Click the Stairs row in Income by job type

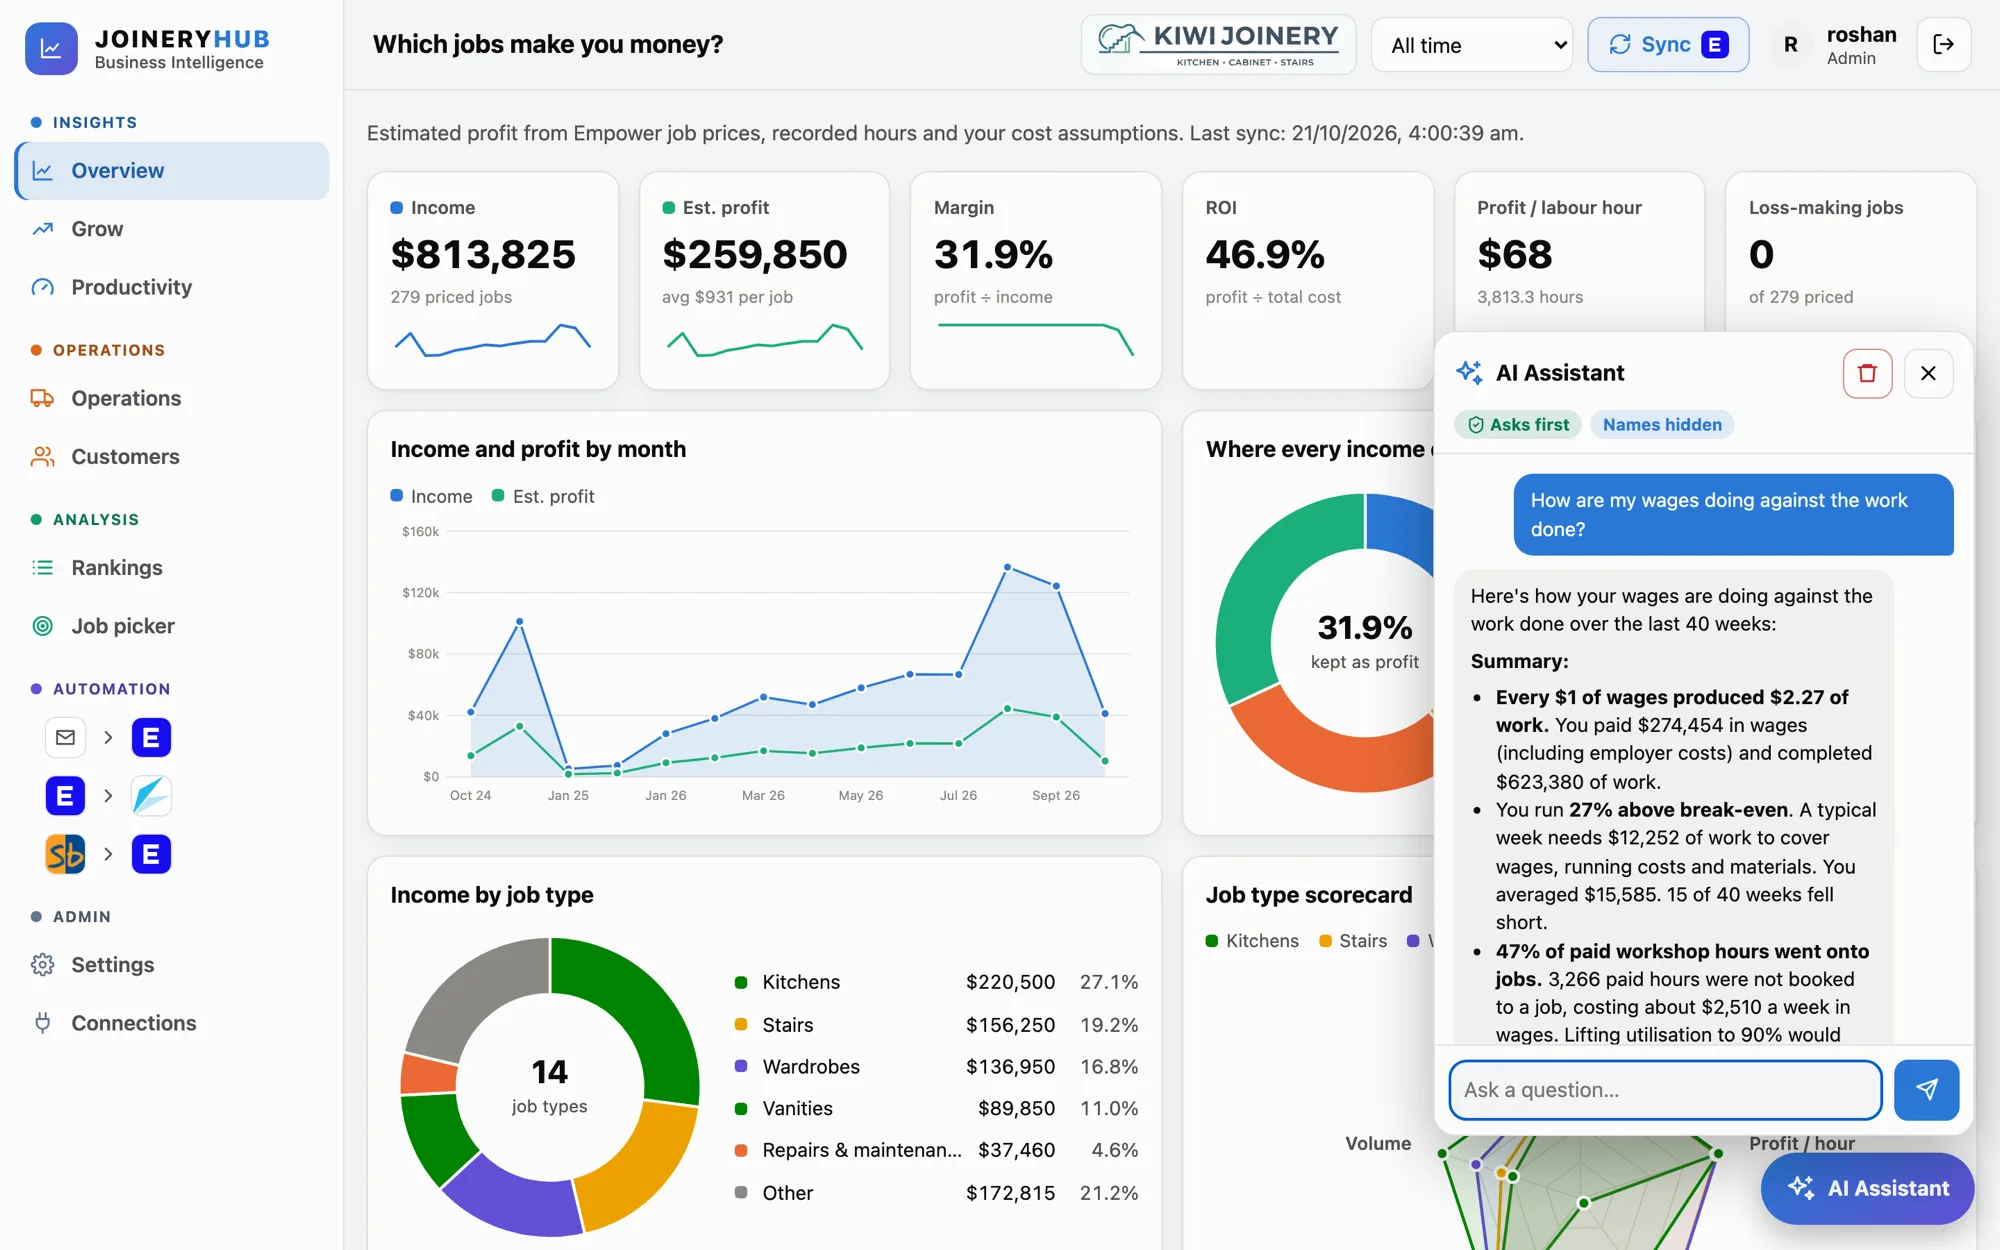click(936, 1025)
